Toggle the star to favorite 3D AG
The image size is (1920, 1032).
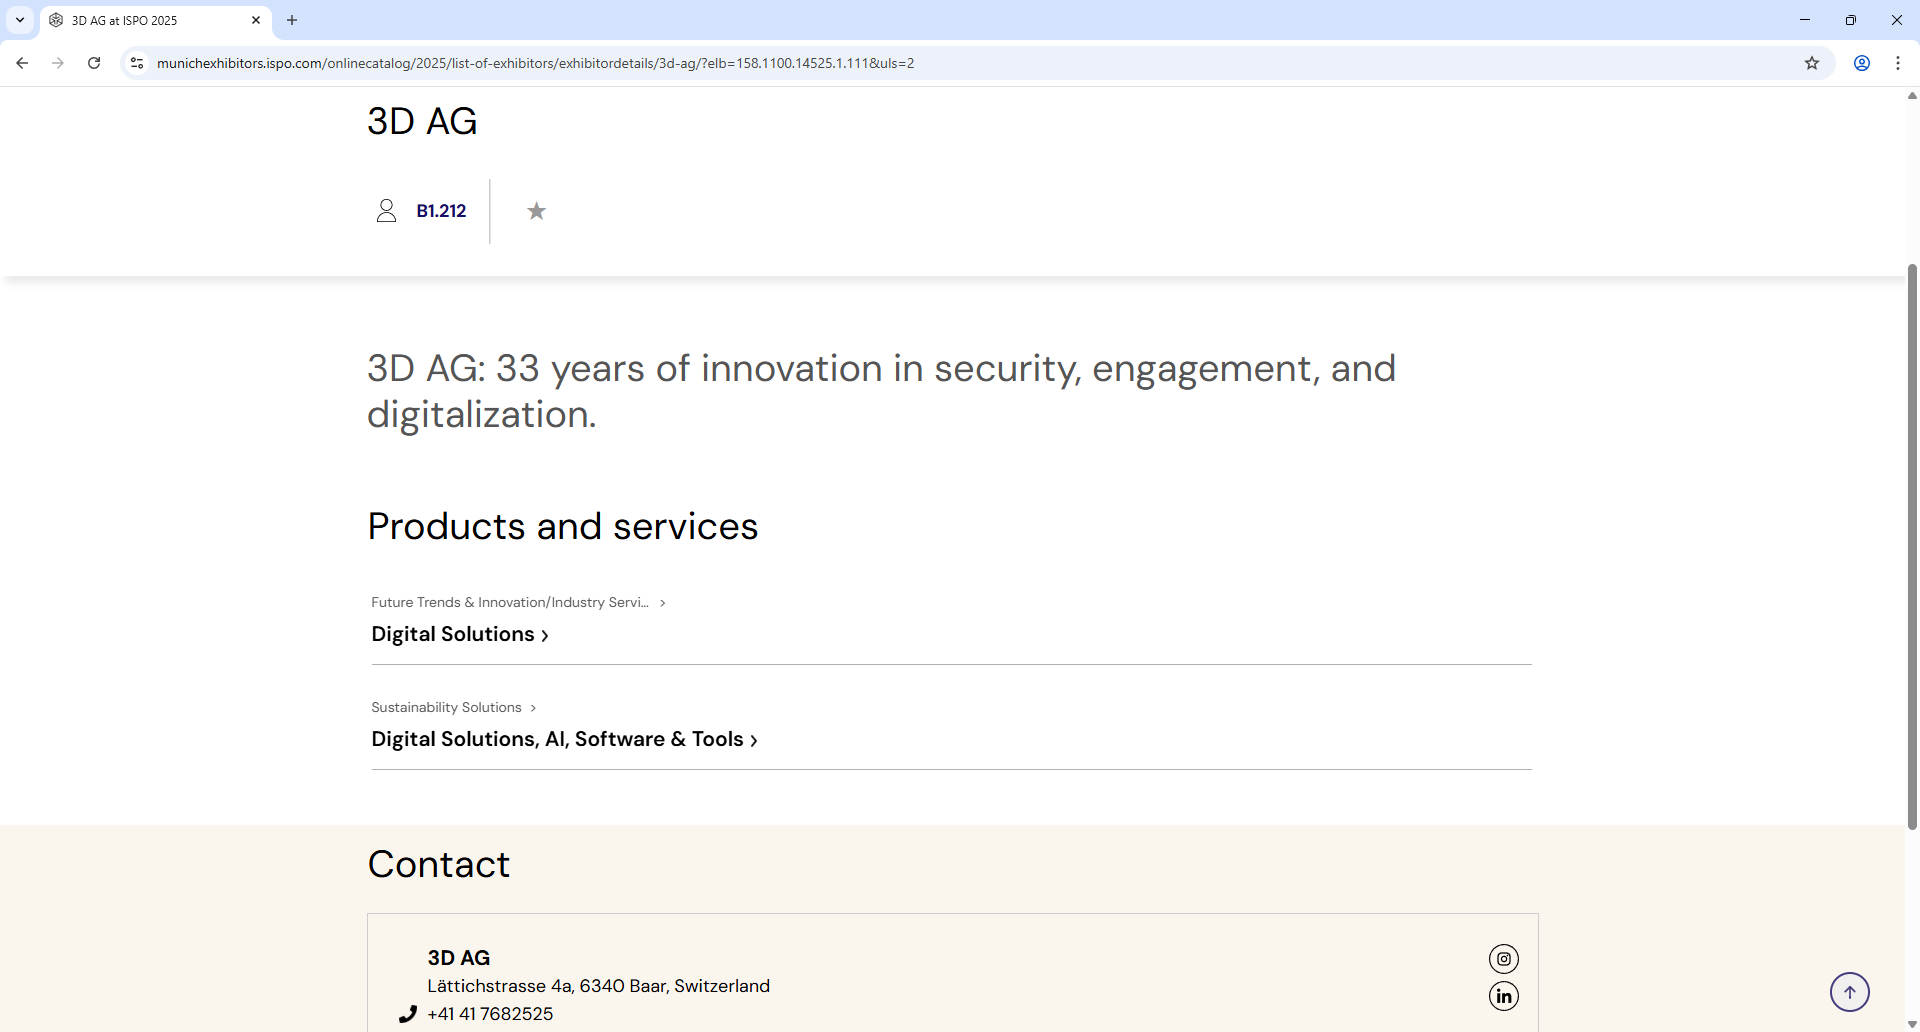click(x=537, y=211)
